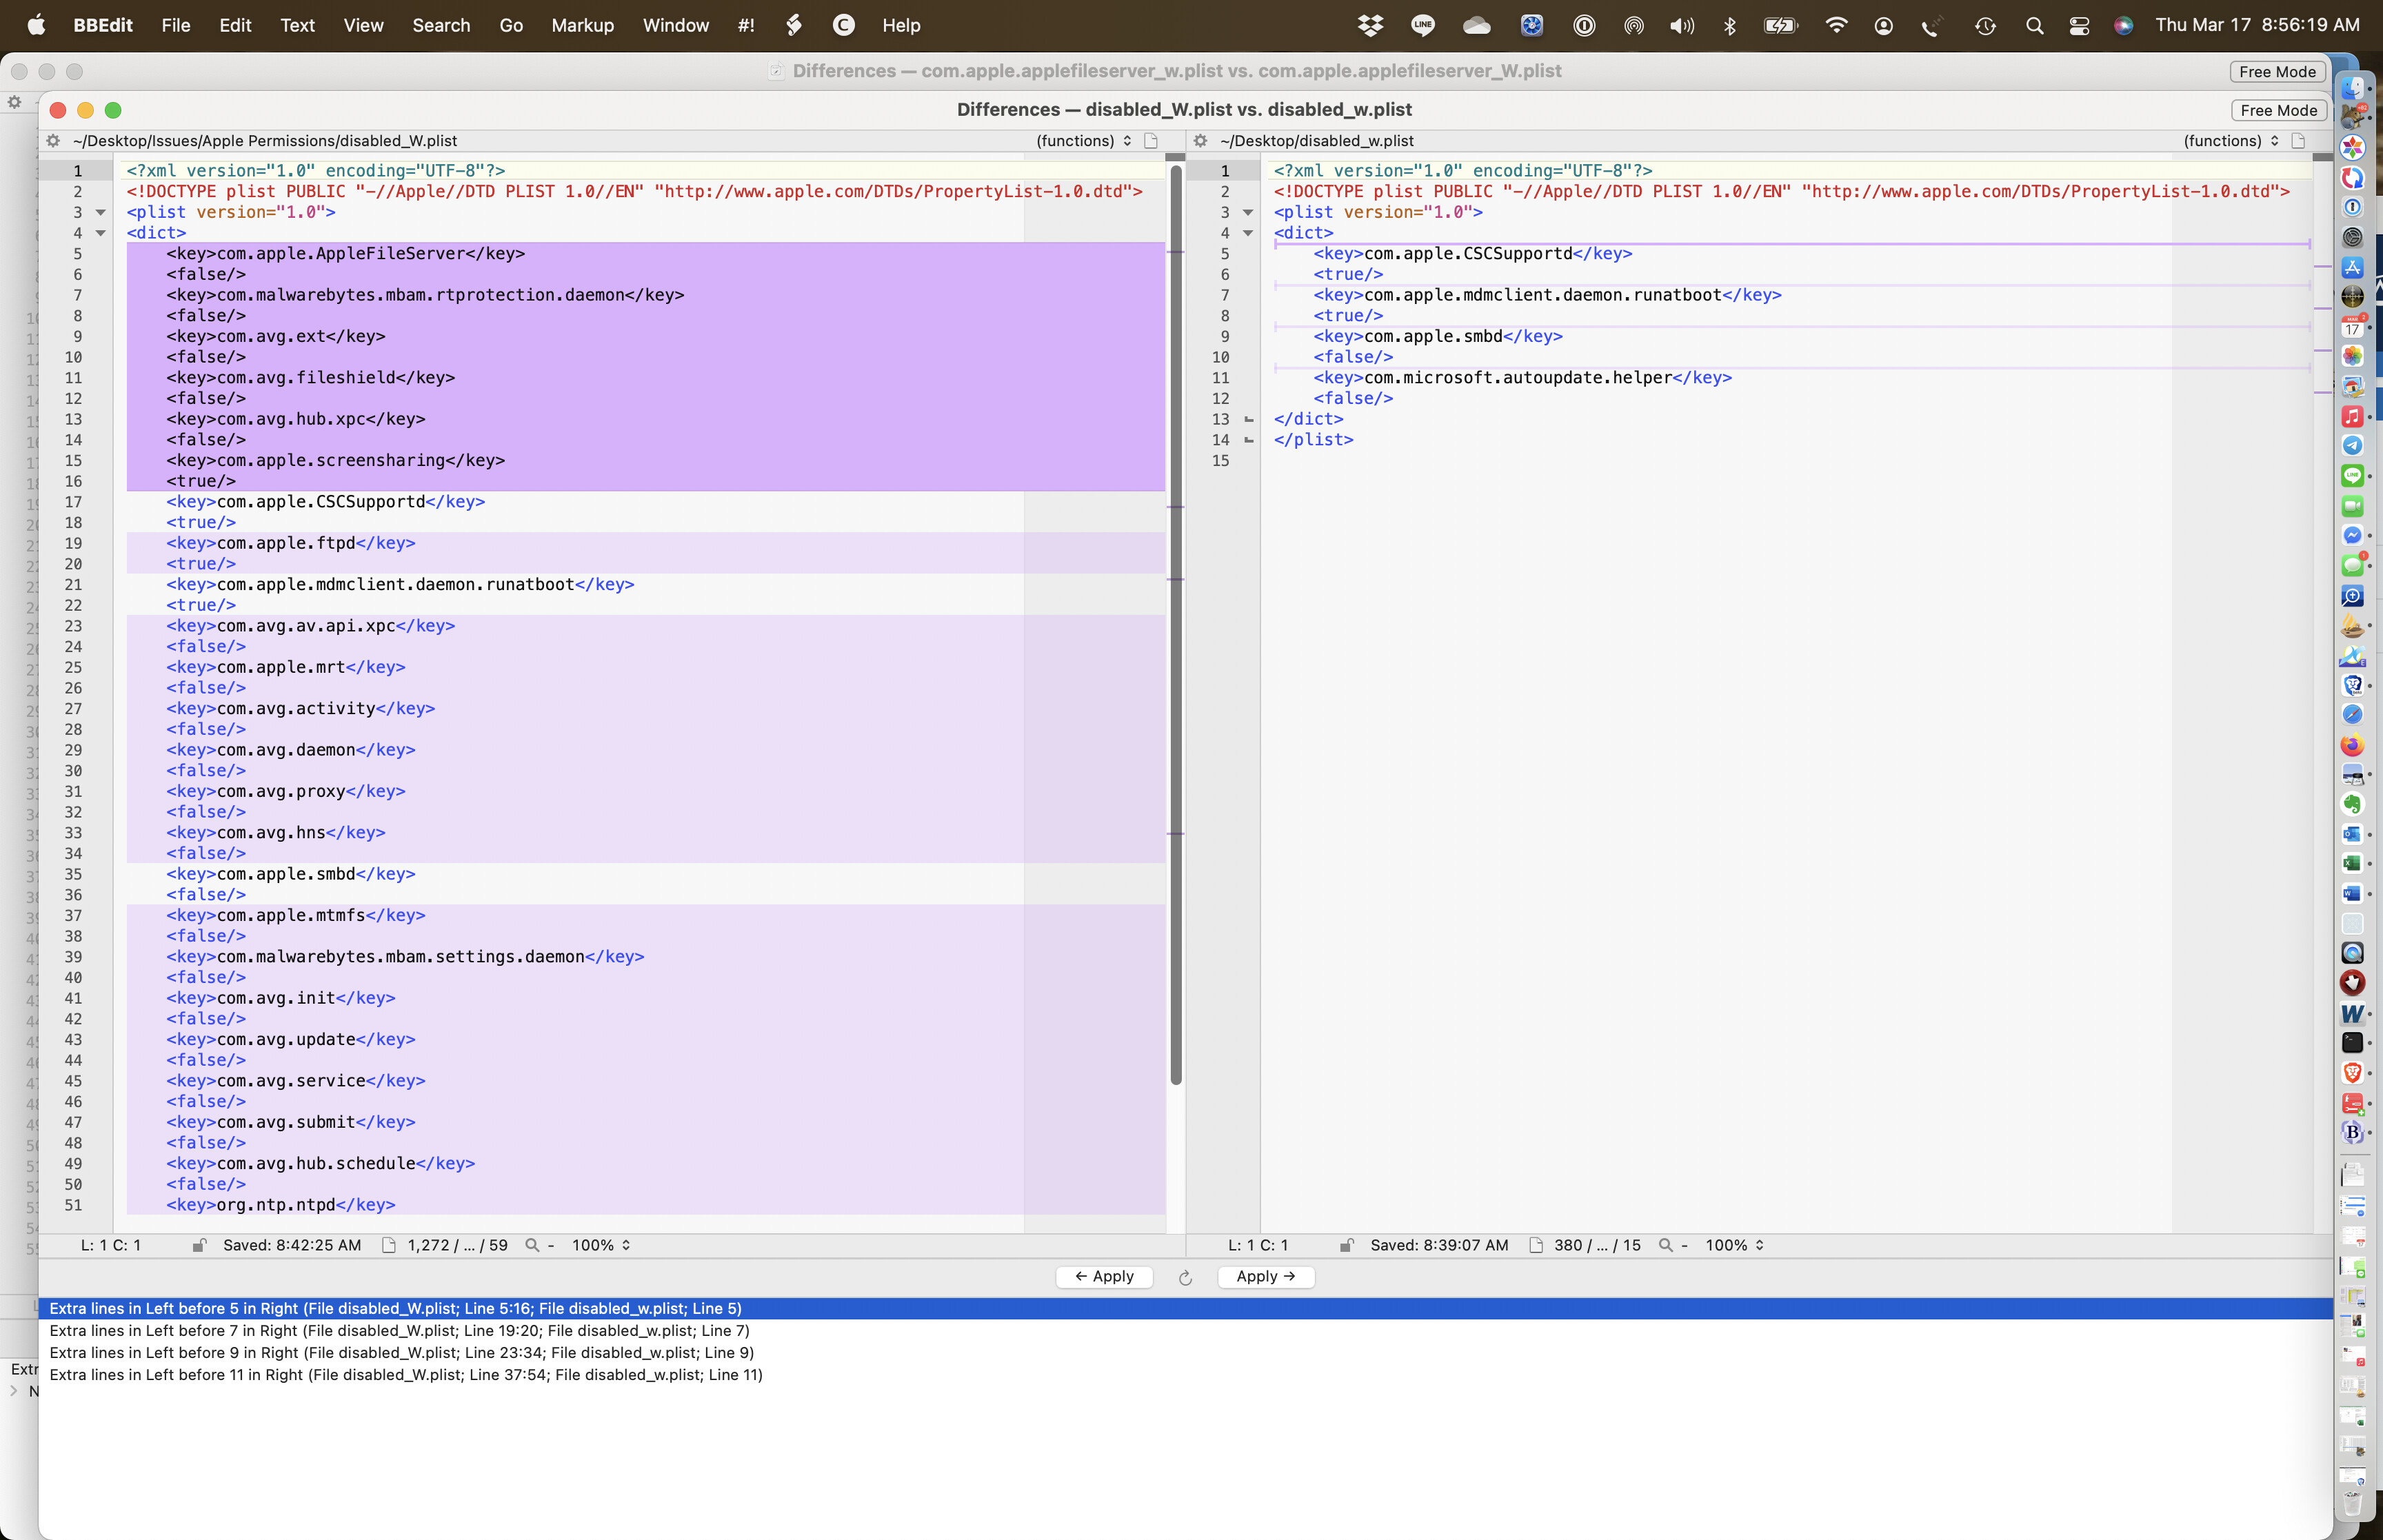Click the left pane's disabled_W.plist file path

pos(265,141)
